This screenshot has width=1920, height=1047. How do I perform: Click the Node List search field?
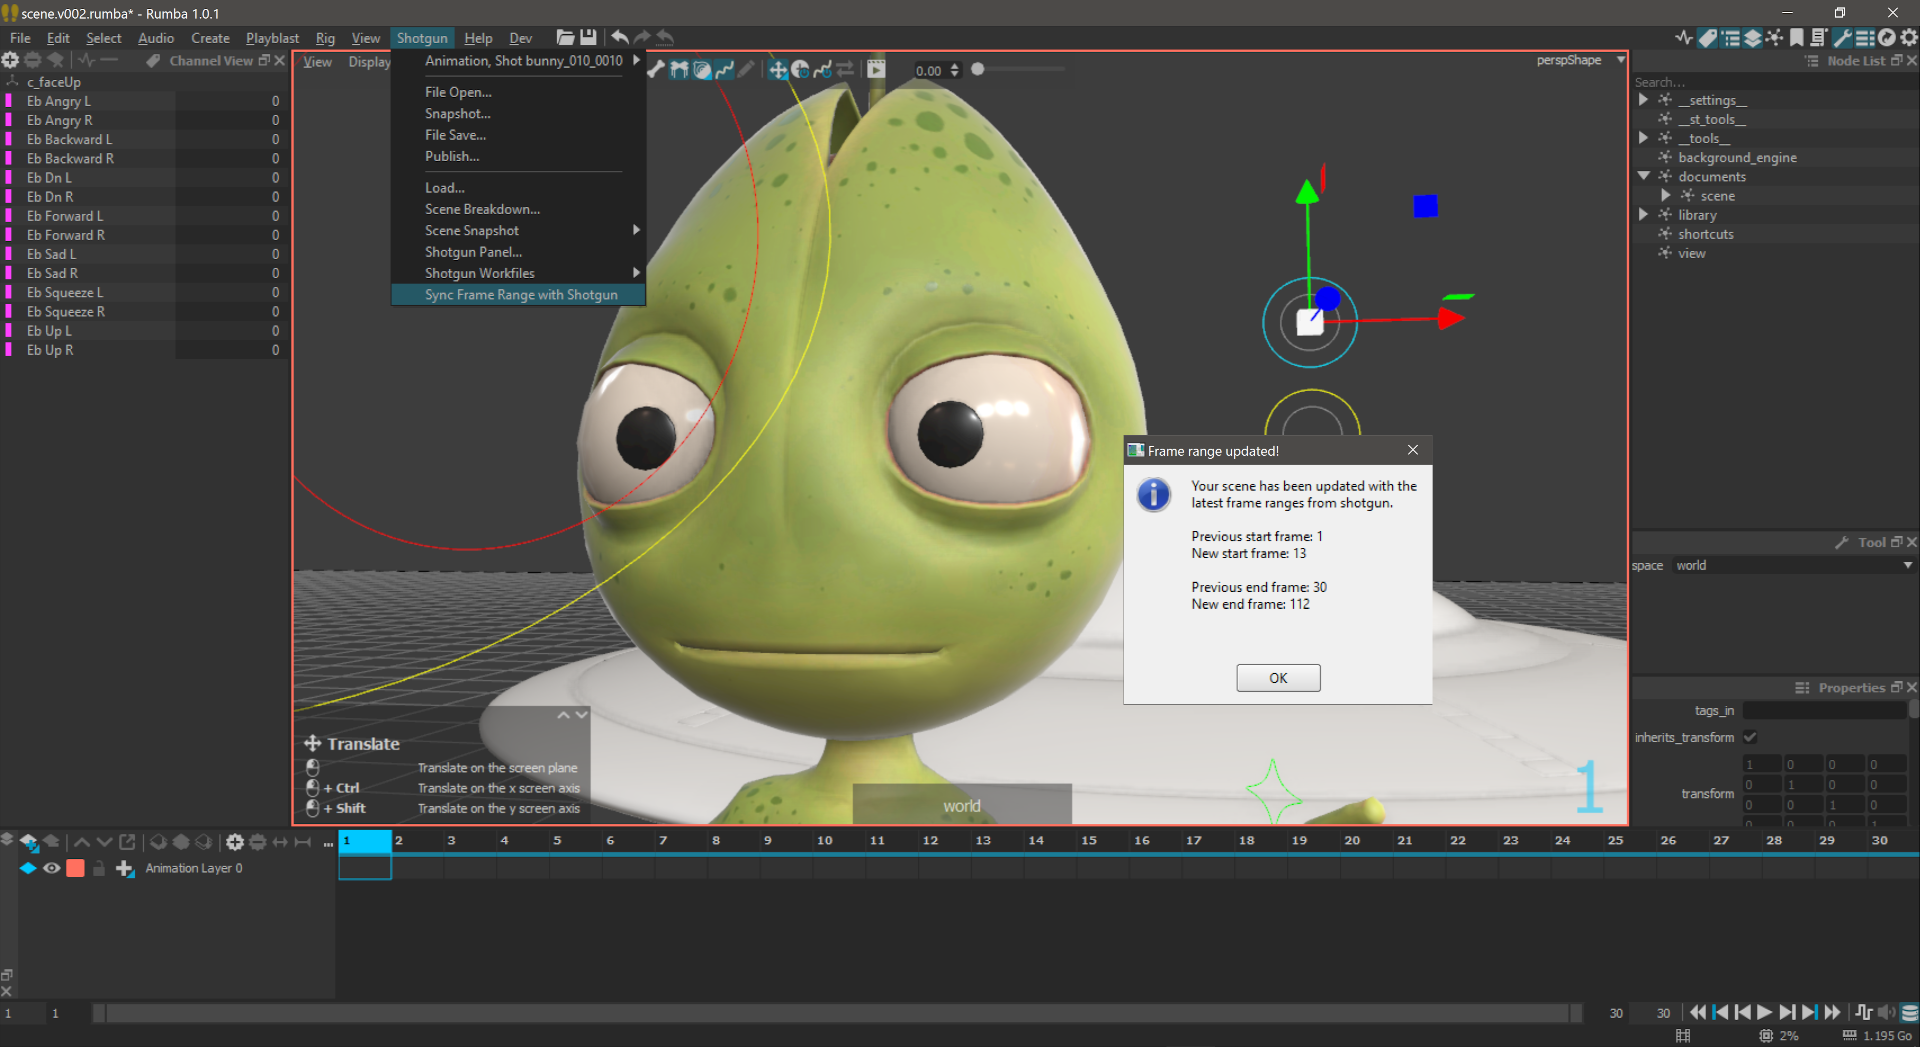[1775, 82]
